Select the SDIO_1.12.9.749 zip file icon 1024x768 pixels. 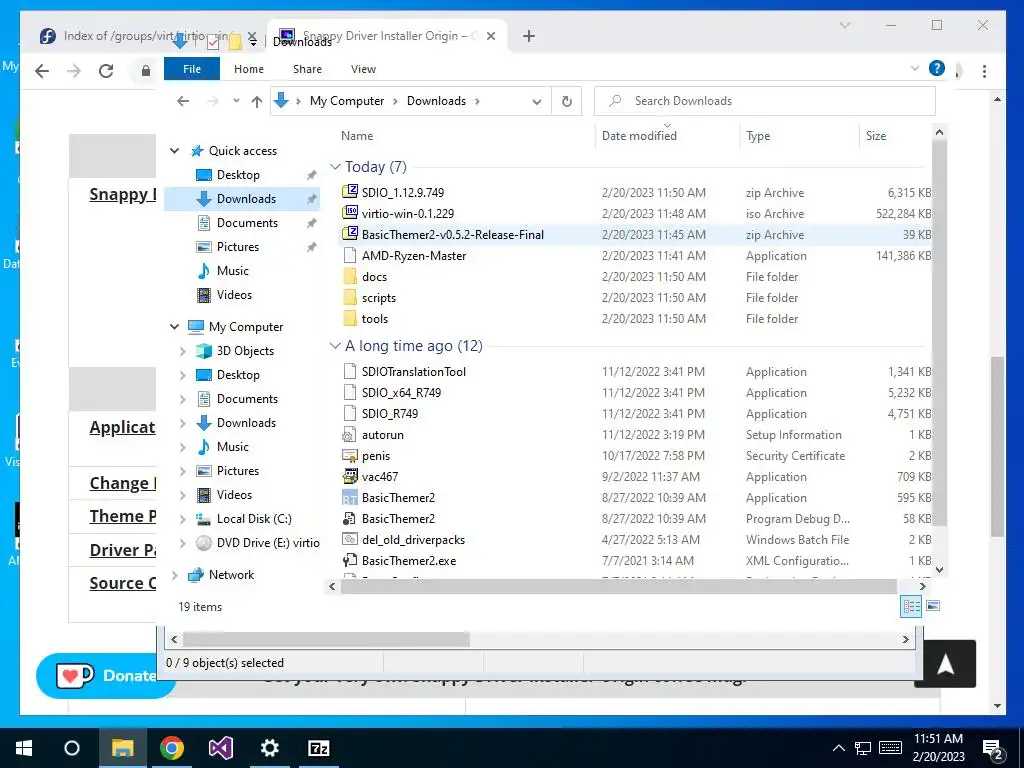click(350, 192)
